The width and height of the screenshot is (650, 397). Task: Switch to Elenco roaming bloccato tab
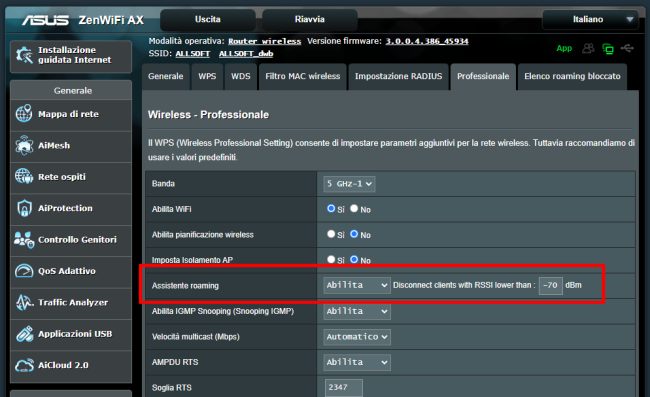(572, 76)
